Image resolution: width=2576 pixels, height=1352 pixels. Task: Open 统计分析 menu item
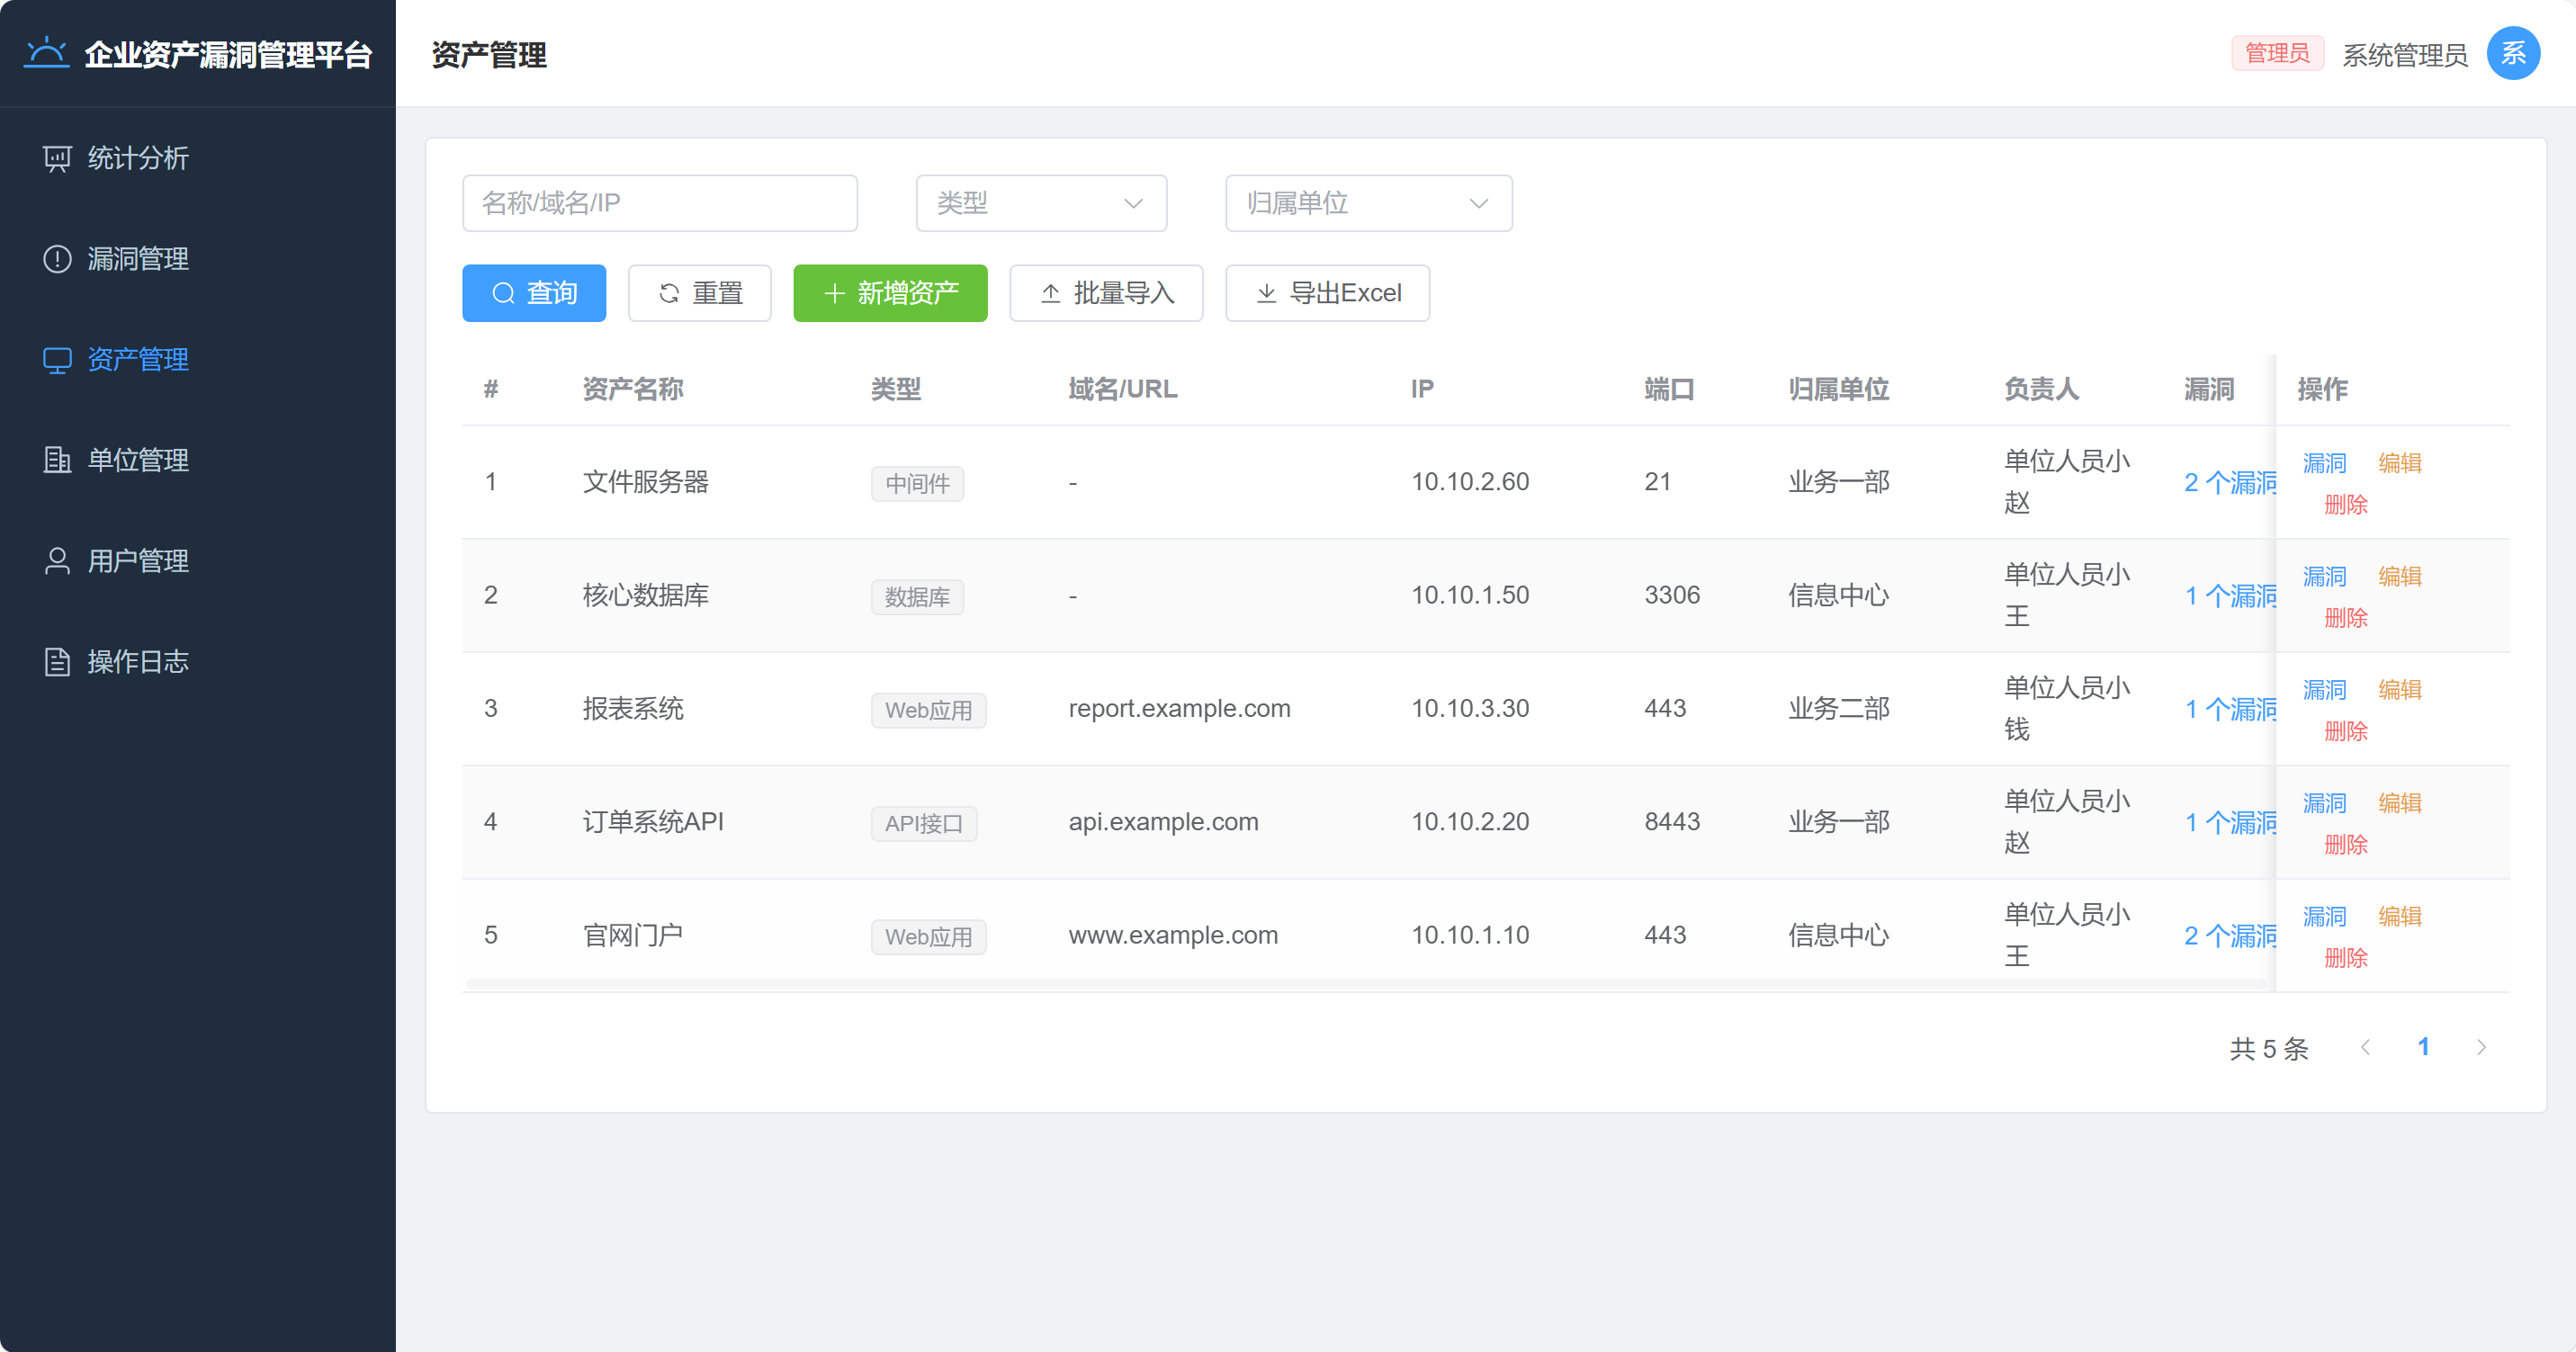[x=198, y=158]
